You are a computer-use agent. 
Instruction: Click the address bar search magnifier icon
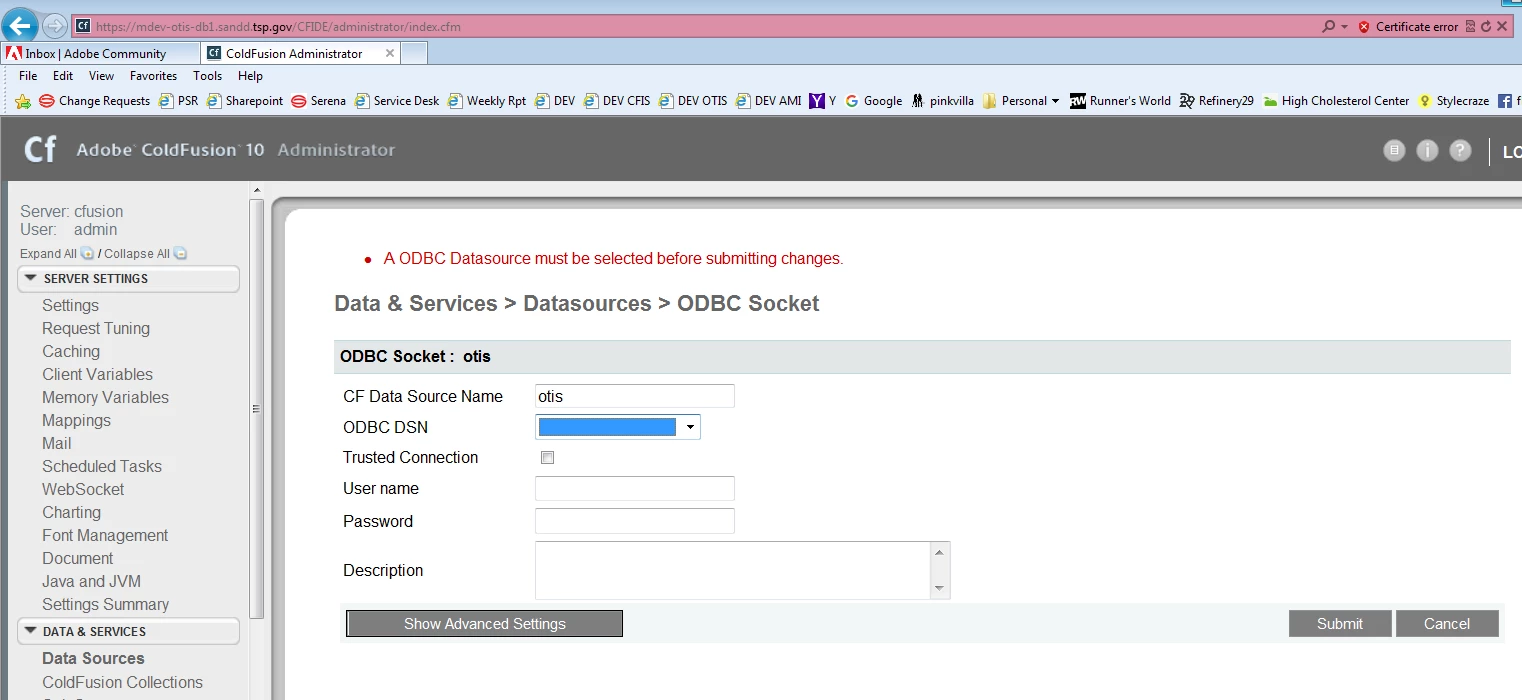pos(1328,27)
